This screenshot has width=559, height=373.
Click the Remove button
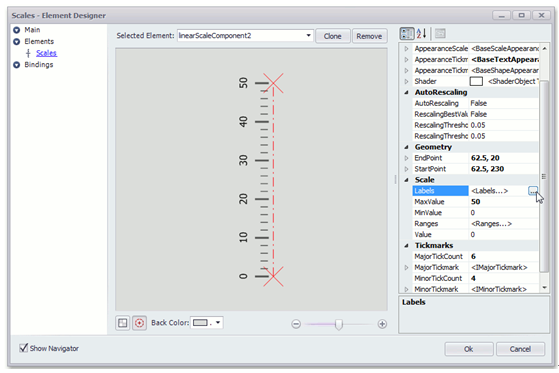point(369,36)
